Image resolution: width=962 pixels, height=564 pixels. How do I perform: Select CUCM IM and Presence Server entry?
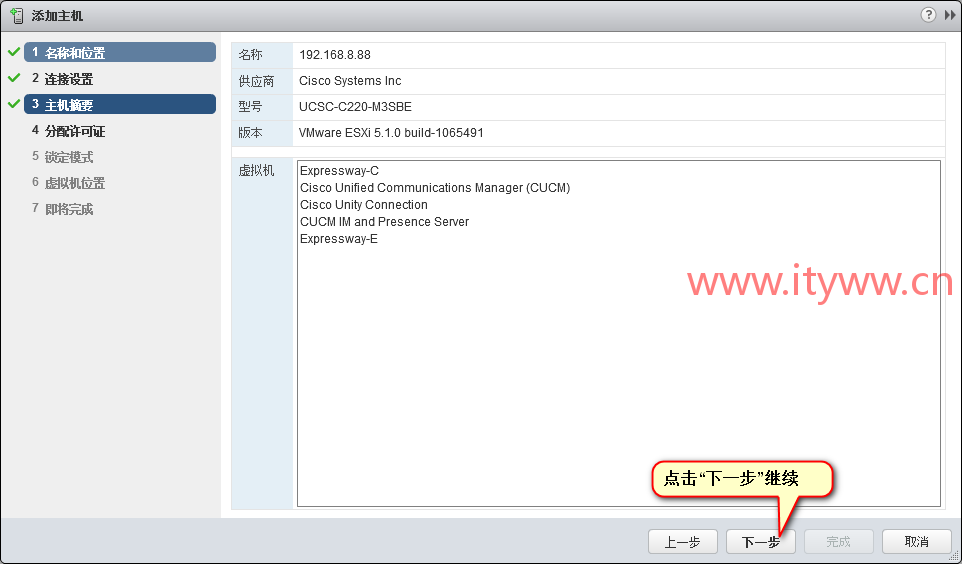385,222
